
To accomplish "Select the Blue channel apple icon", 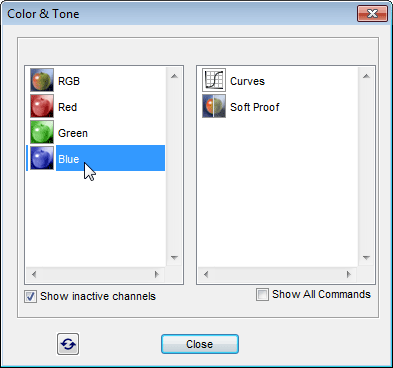I will 42,158.
